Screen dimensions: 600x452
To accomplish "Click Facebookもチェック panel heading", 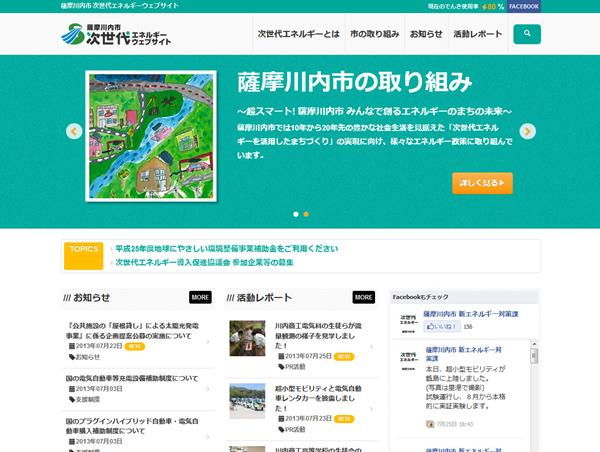I will coord(421,297).
